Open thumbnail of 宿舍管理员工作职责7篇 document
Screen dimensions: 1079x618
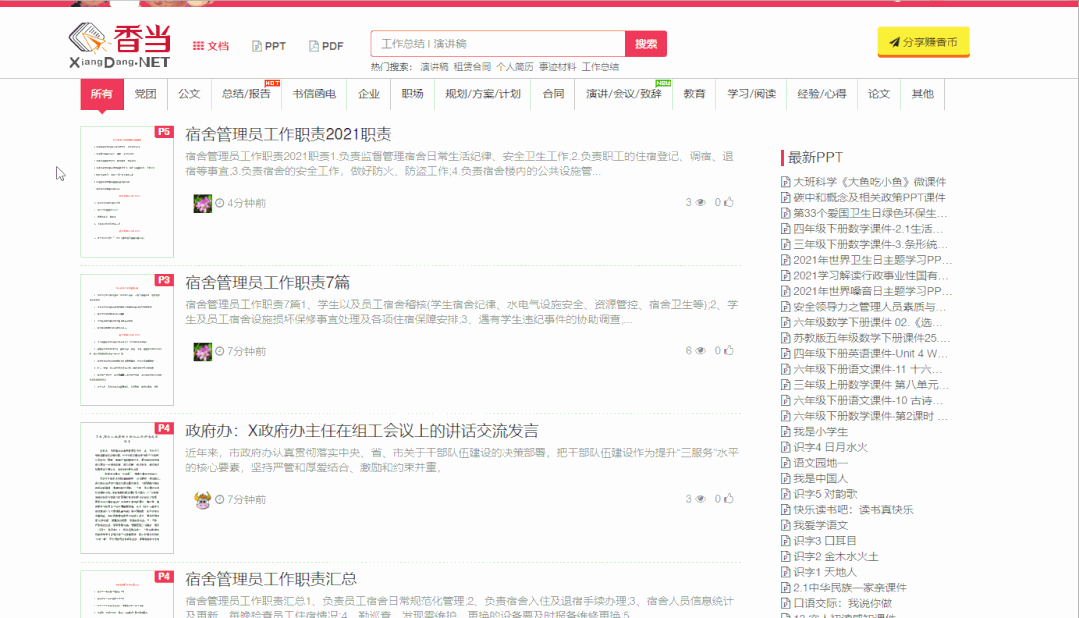coord(127,340)
